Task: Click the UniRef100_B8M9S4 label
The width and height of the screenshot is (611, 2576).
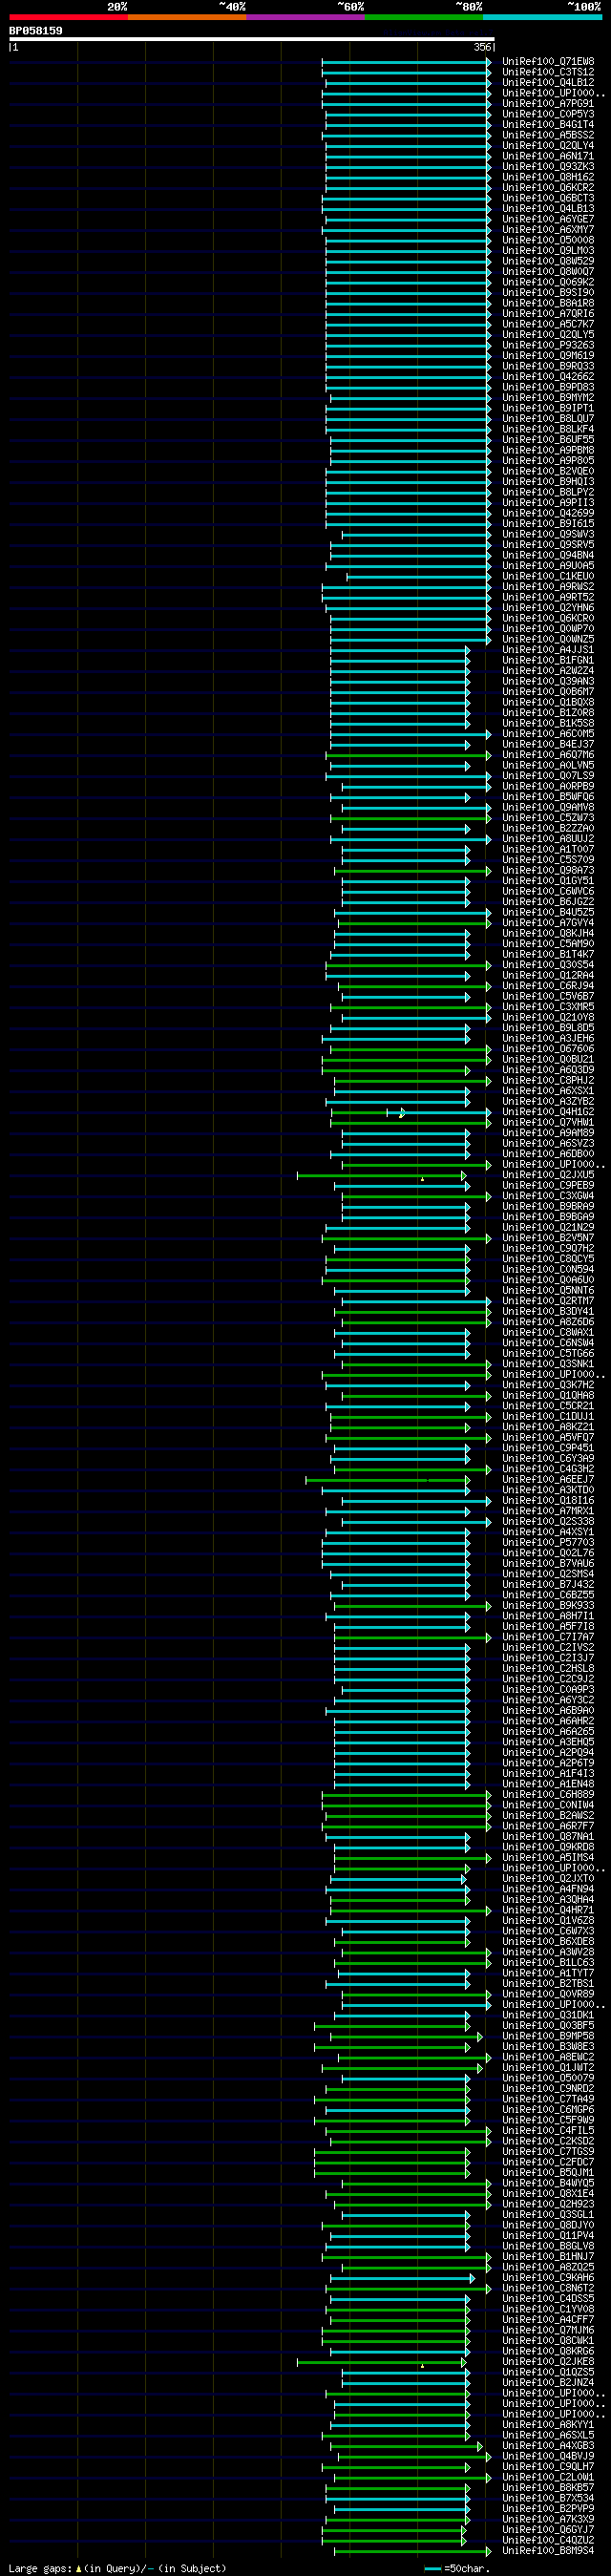Action: (548, 2551)
